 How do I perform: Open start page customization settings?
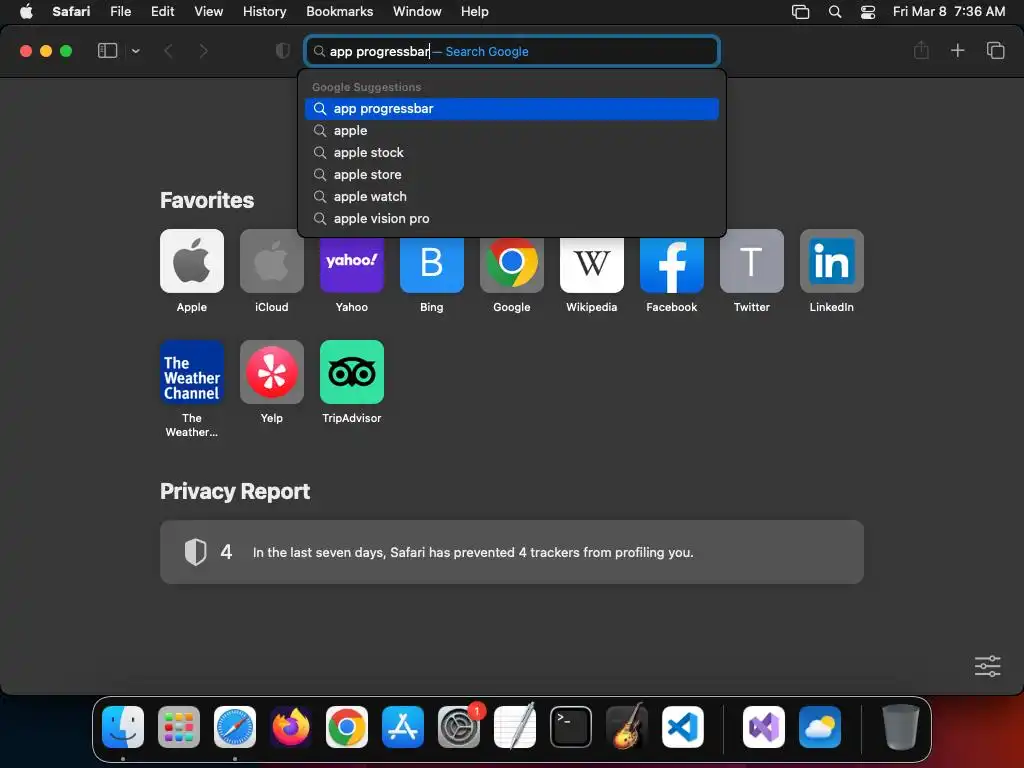coord(987,666)
